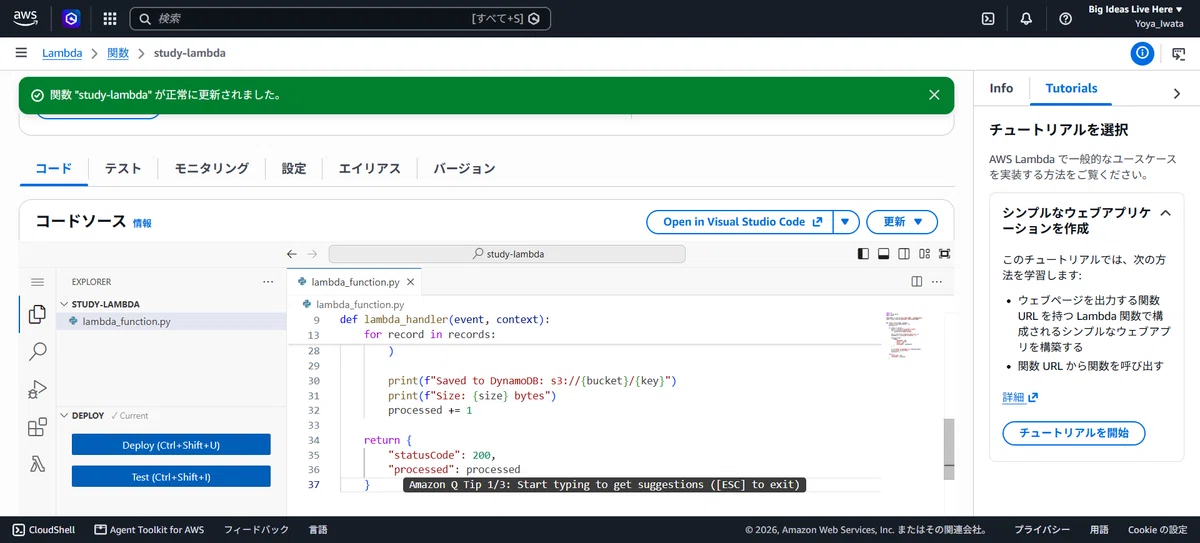Switch to the 設定 tab

pos(294,168)
